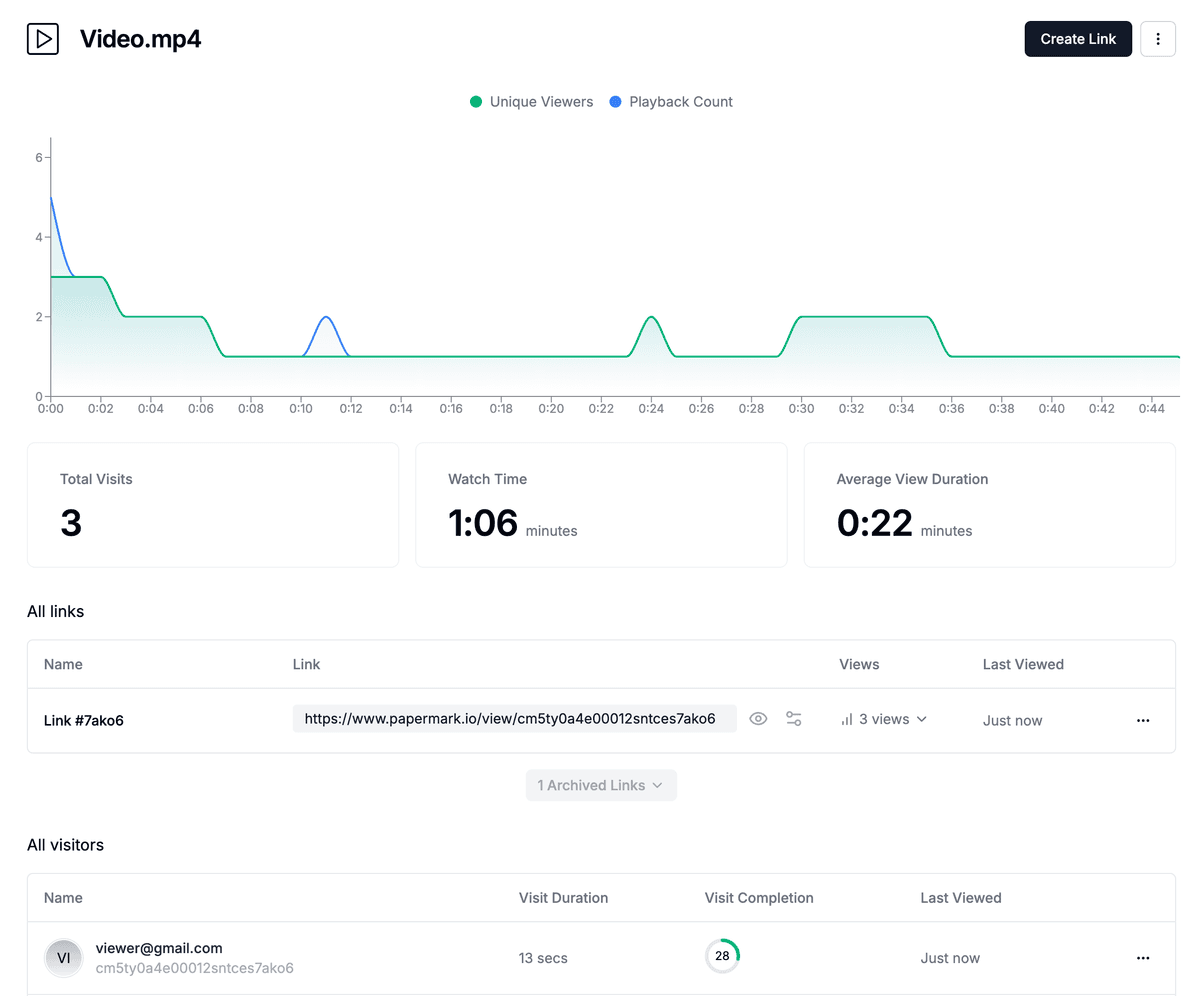
Task: Click the bar chart icon beside 3 views
Action: [x=847, y=719]
